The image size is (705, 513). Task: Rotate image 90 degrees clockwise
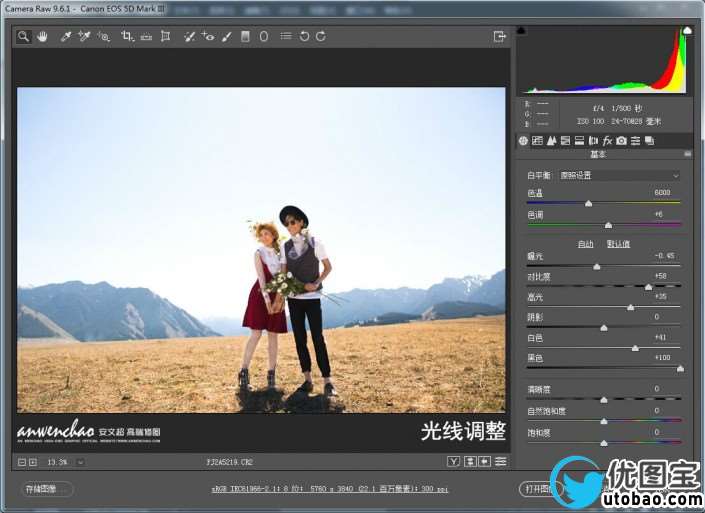[x=321, y=36]
